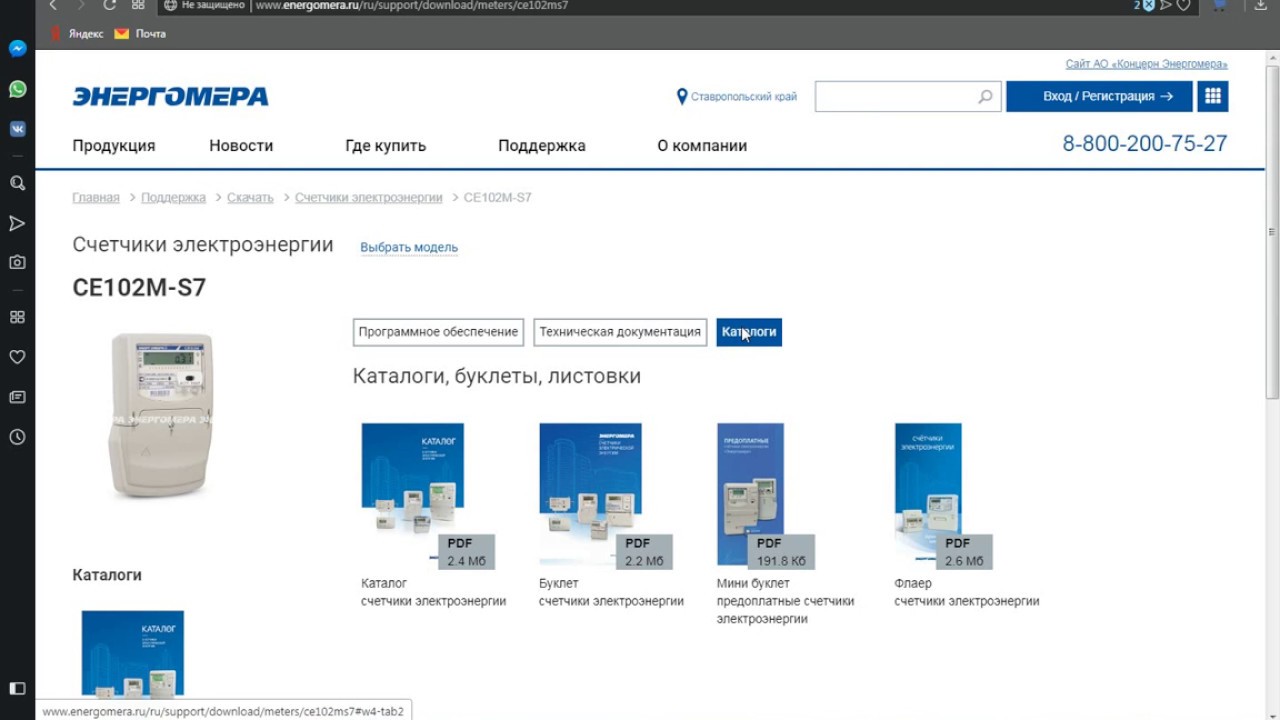
Task: Open the Яндекс bookmark
Action: pos(77,34)
